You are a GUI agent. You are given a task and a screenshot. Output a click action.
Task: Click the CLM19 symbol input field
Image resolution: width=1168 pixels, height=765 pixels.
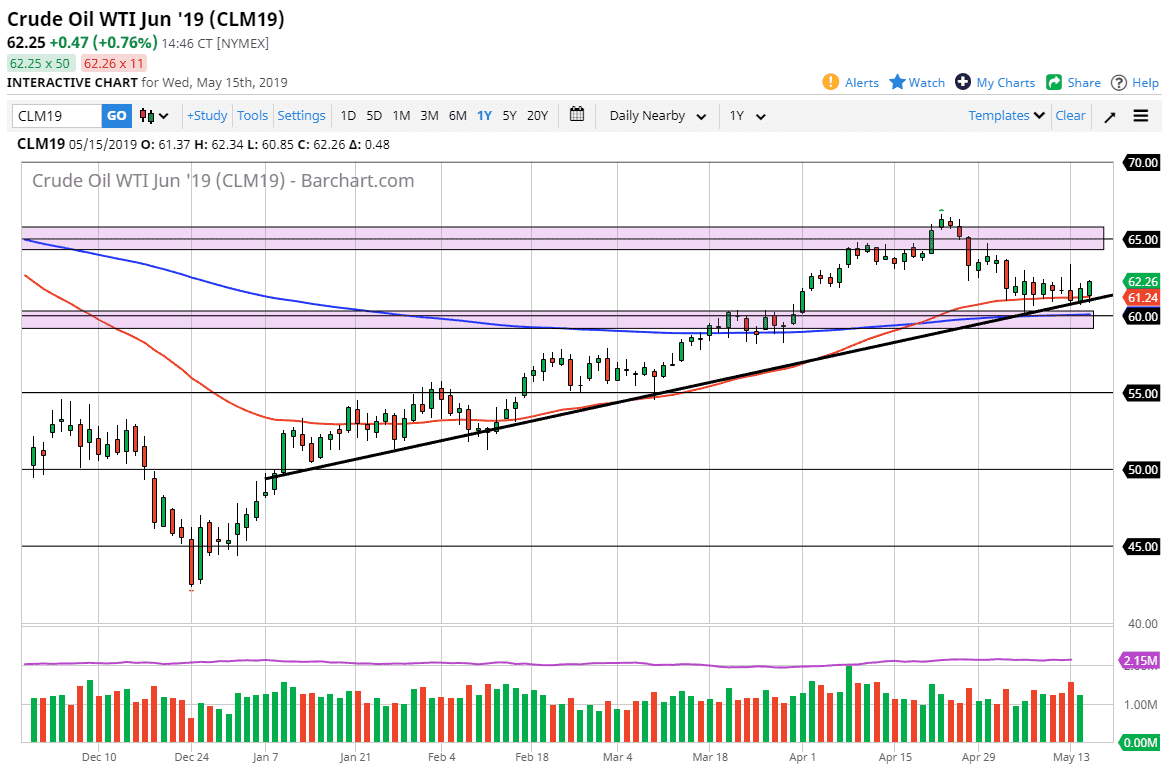(x=55, y=115)
